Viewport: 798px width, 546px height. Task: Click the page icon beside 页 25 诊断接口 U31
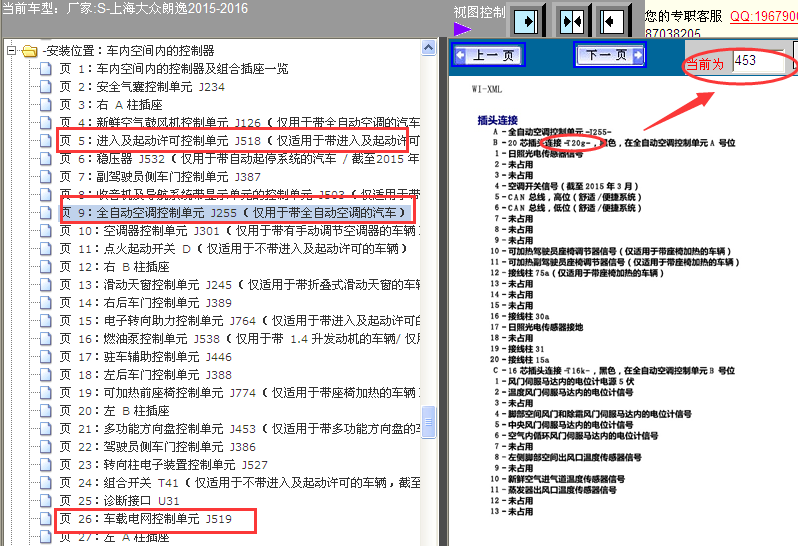click(x=46, y=501)
